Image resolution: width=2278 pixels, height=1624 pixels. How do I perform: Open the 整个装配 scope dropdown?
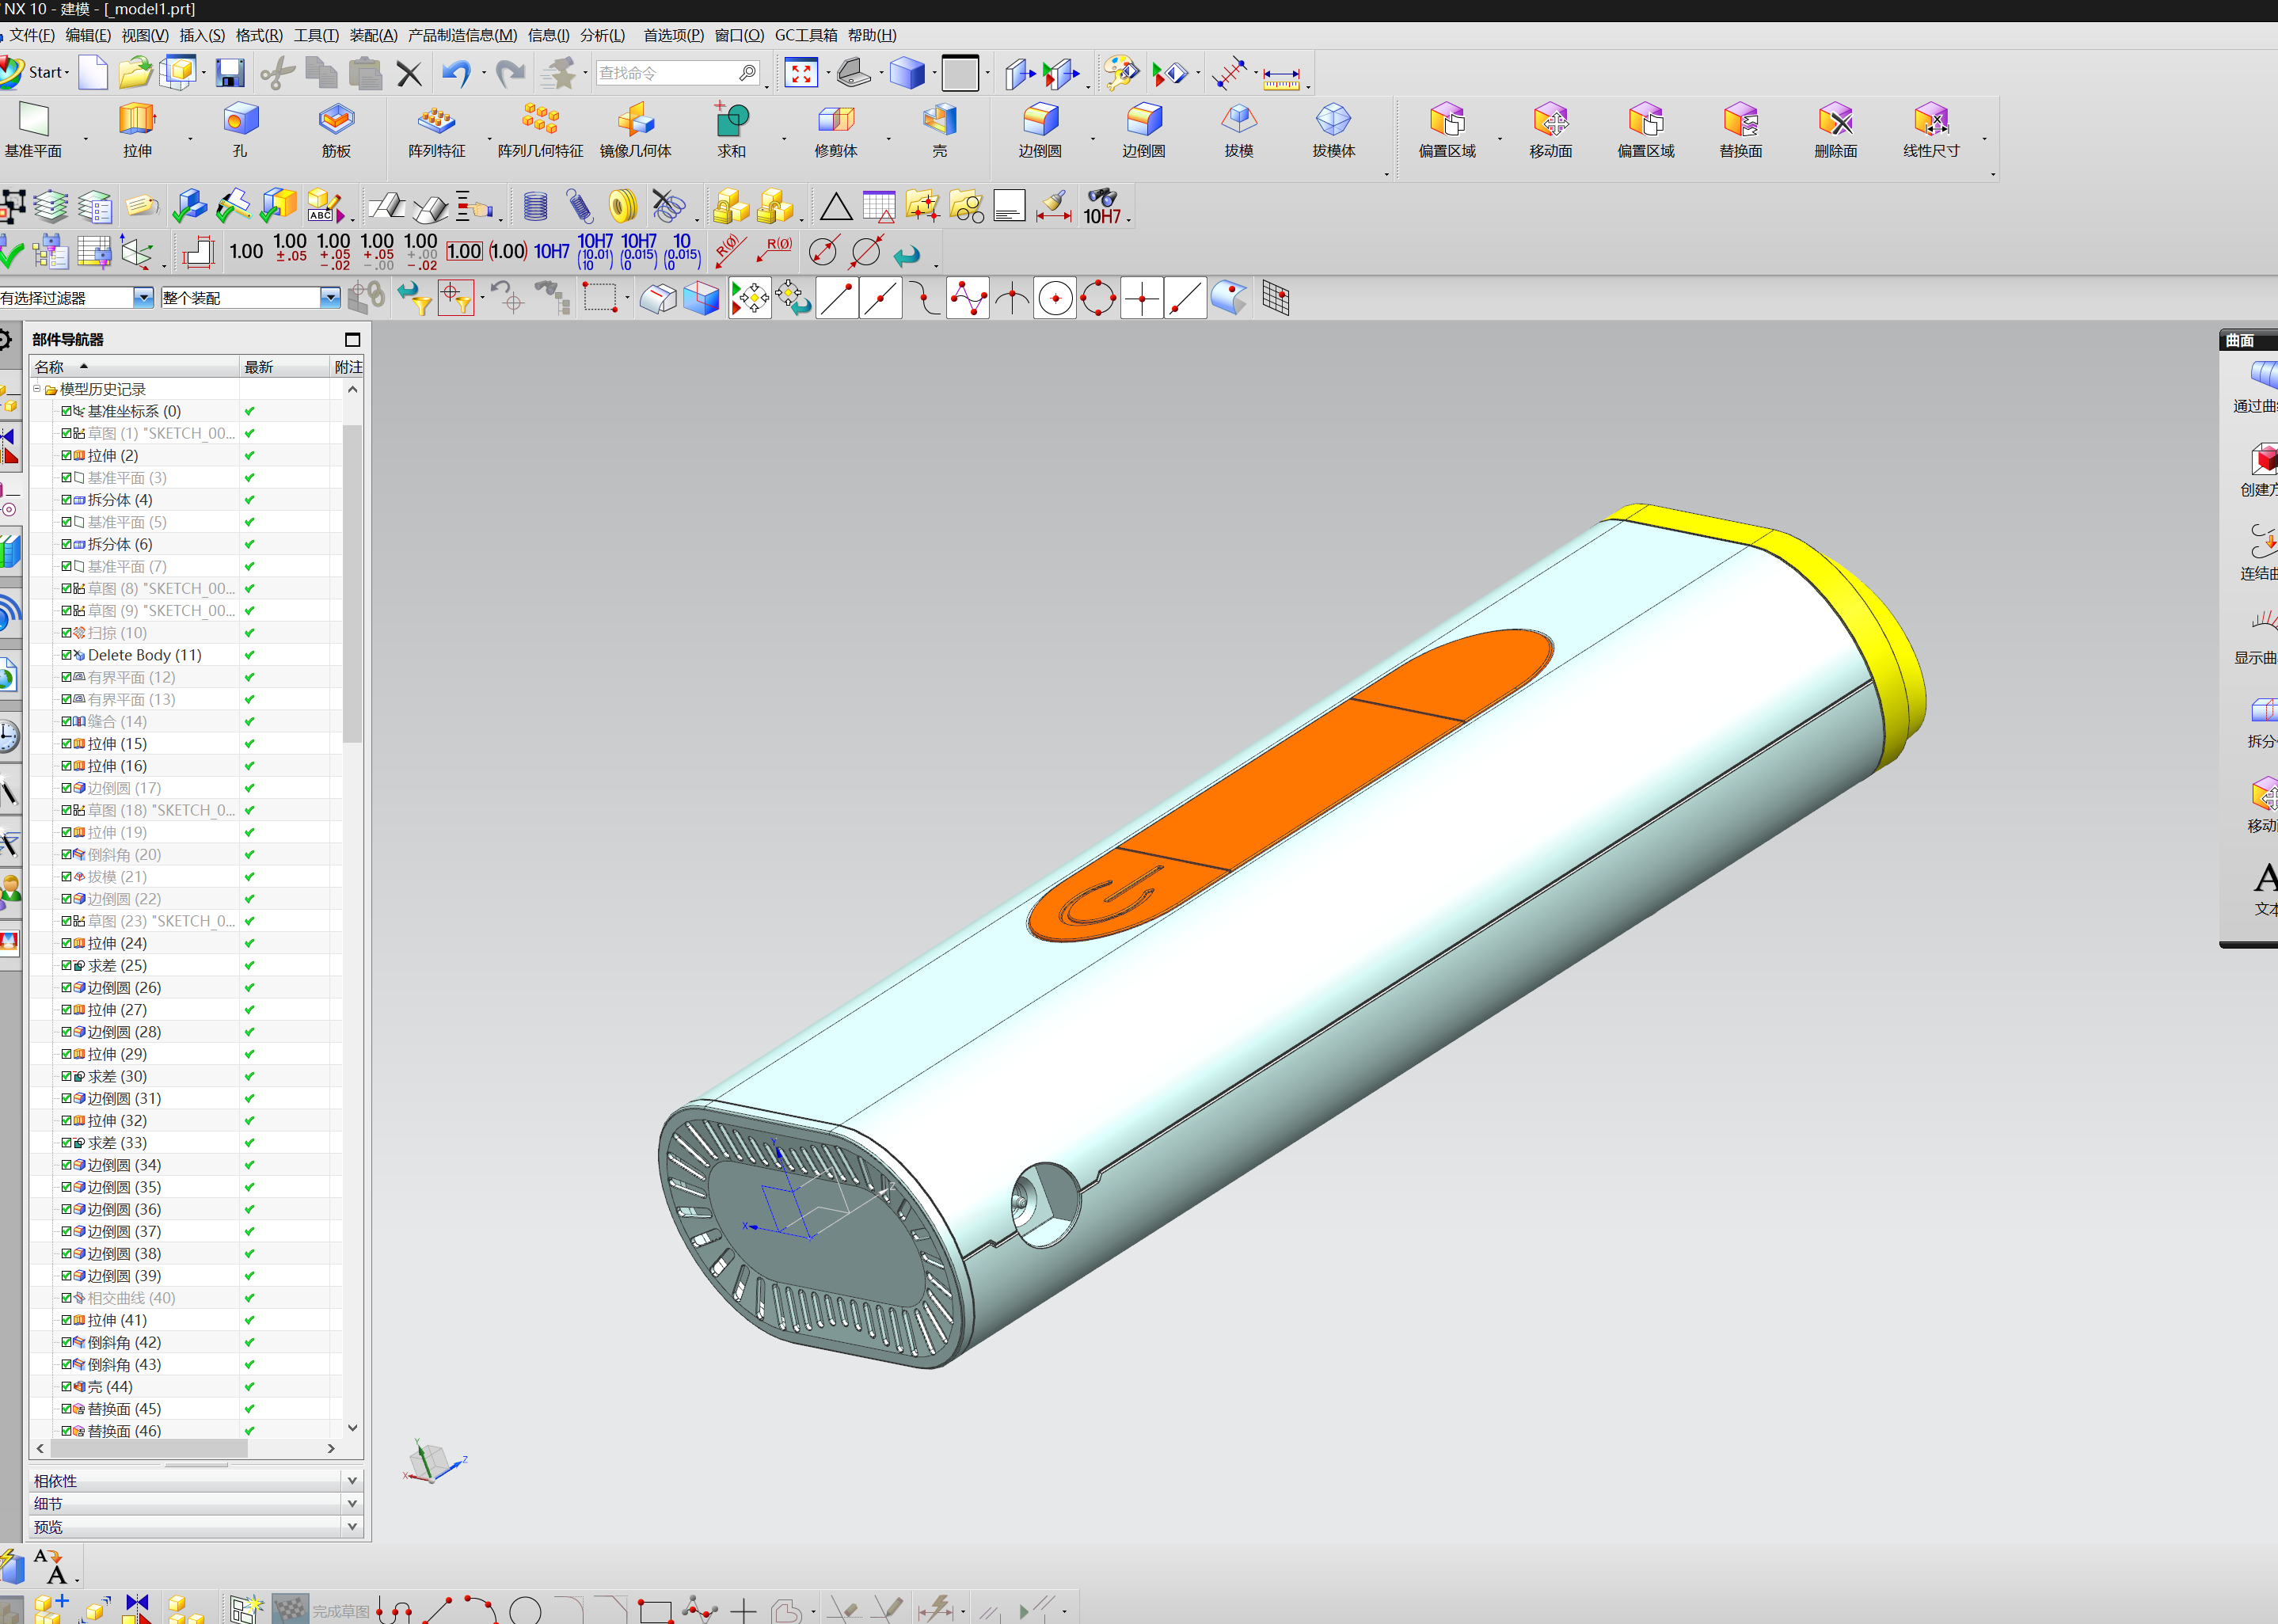(329, 298)
